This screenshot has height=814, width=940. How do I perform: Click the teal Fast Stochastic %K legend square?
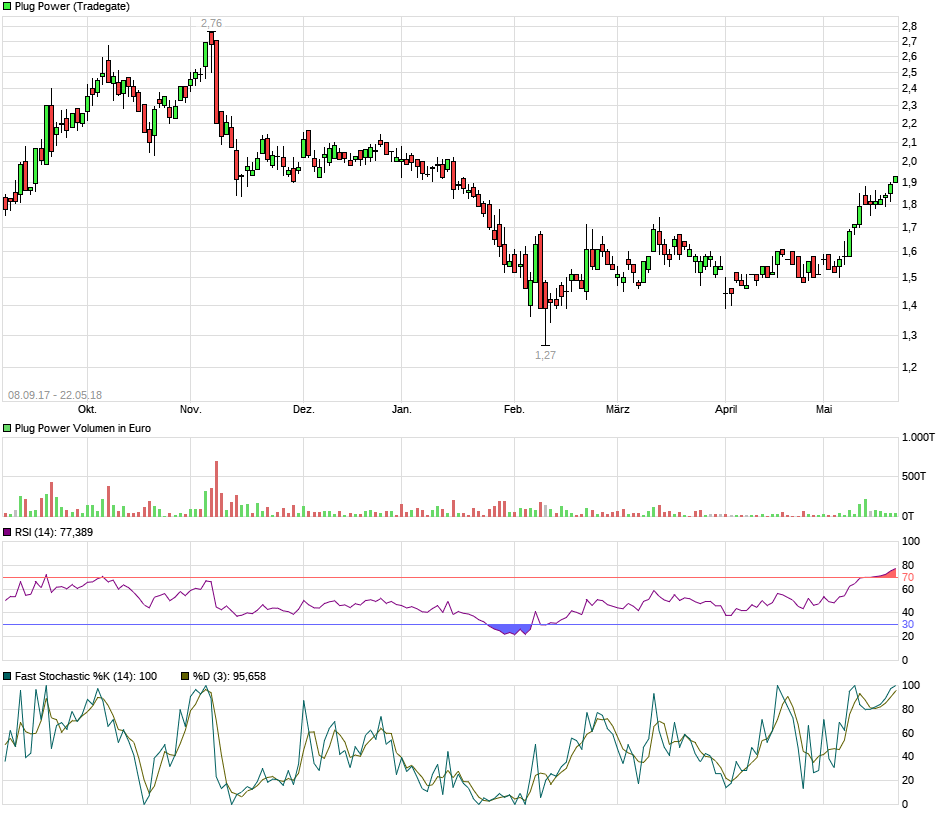pos(7,676)
